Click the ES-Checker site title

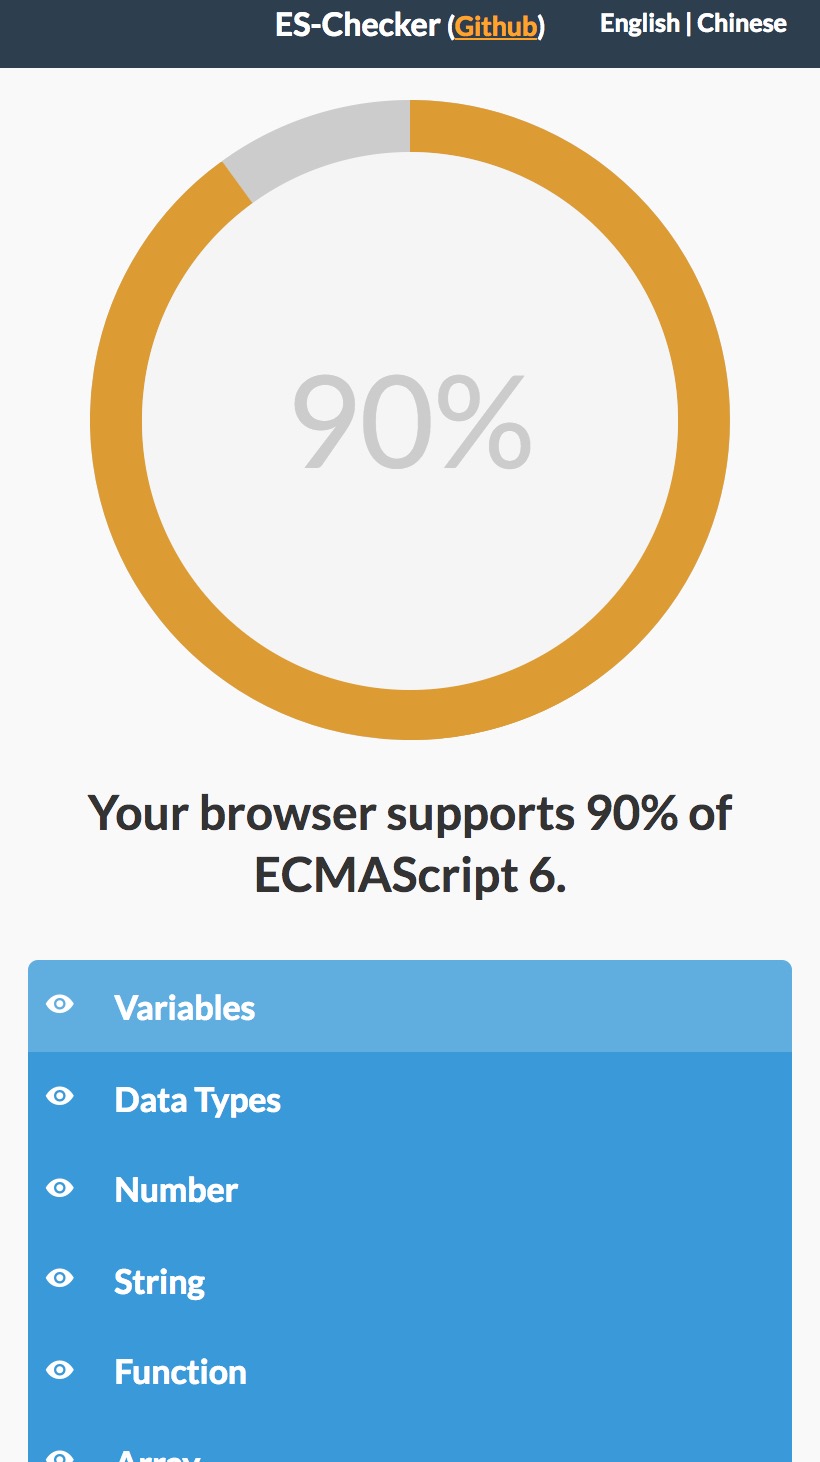[357, 26]
